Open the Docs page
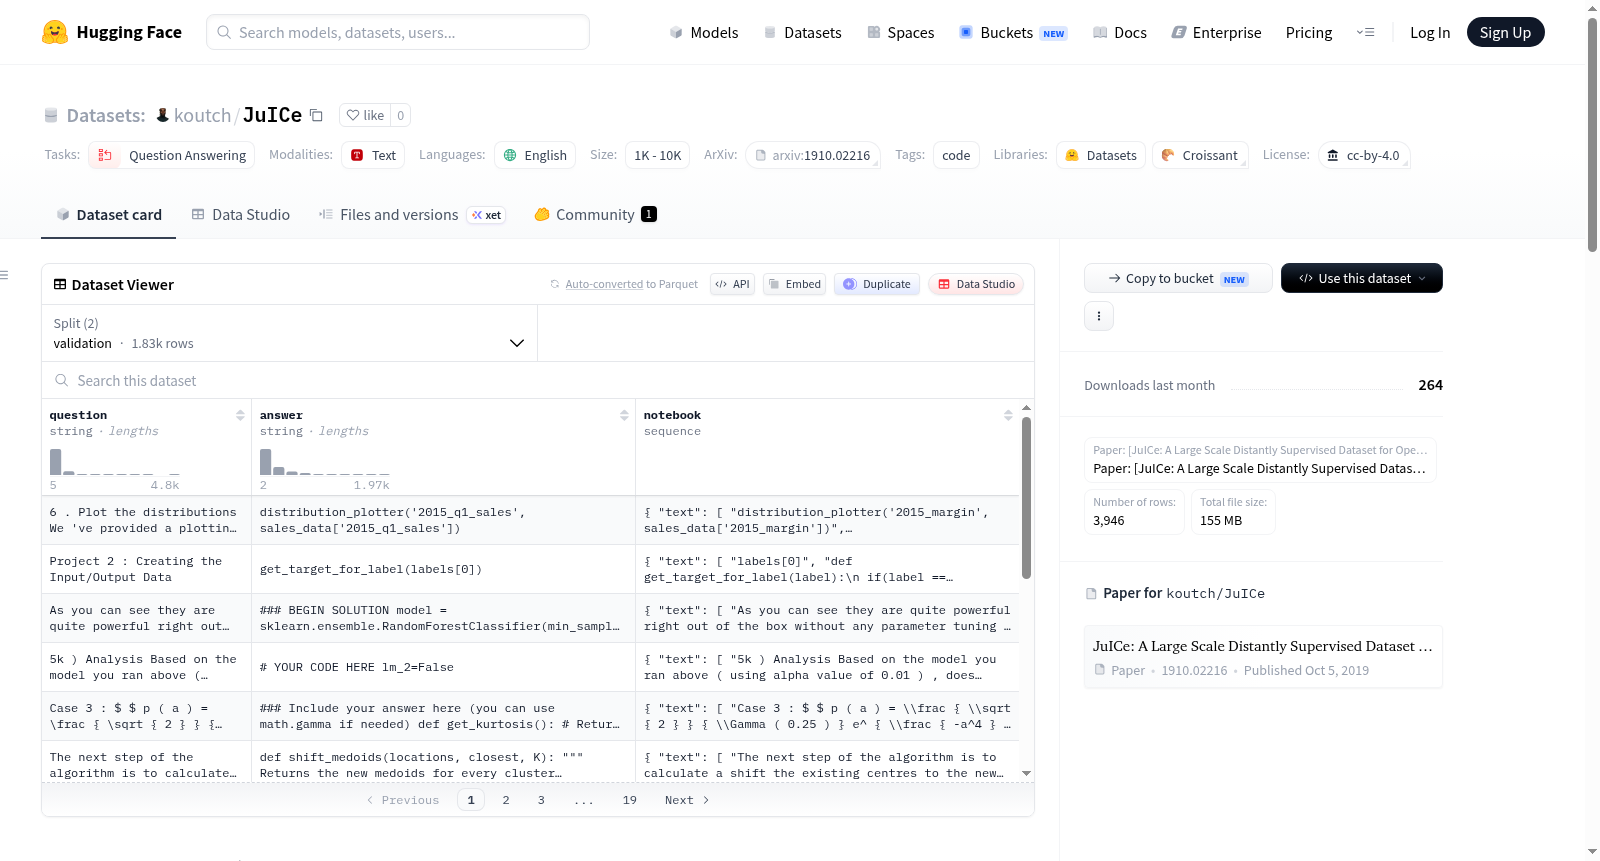This screenshot has height=861, width=1600. (x=1120, y=32)
